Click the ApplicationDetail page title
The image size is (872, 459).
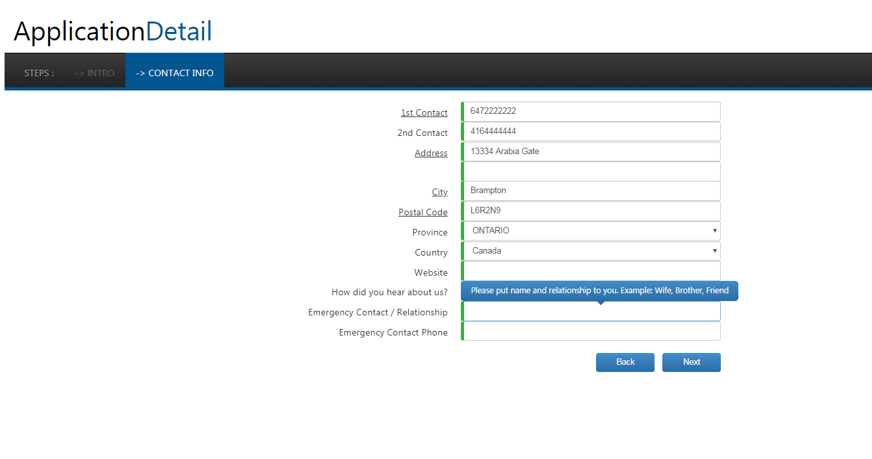pos(113,31)
